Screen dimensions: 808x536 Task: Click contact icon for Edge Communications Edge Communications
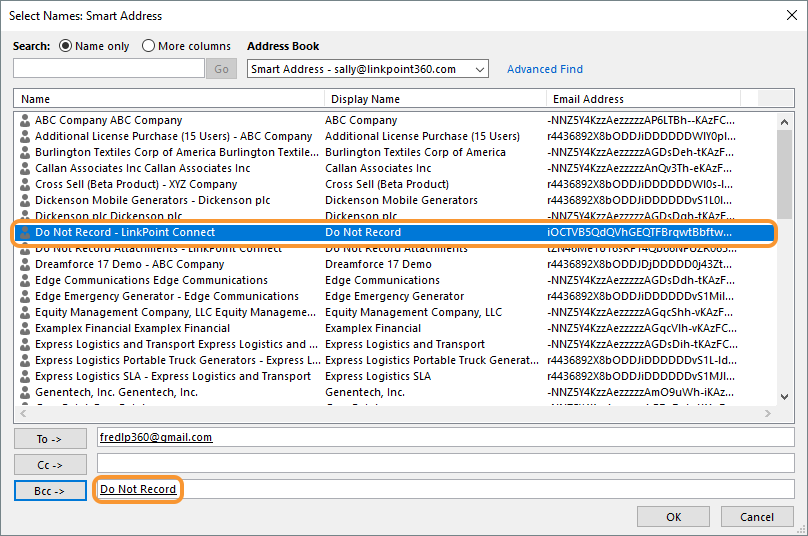pos(25,280)
